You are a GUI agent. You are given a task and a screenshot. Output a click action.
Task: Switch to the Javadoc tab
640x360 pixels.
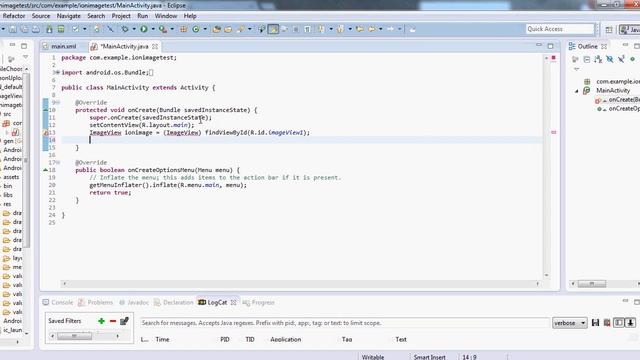coord(134,302)
